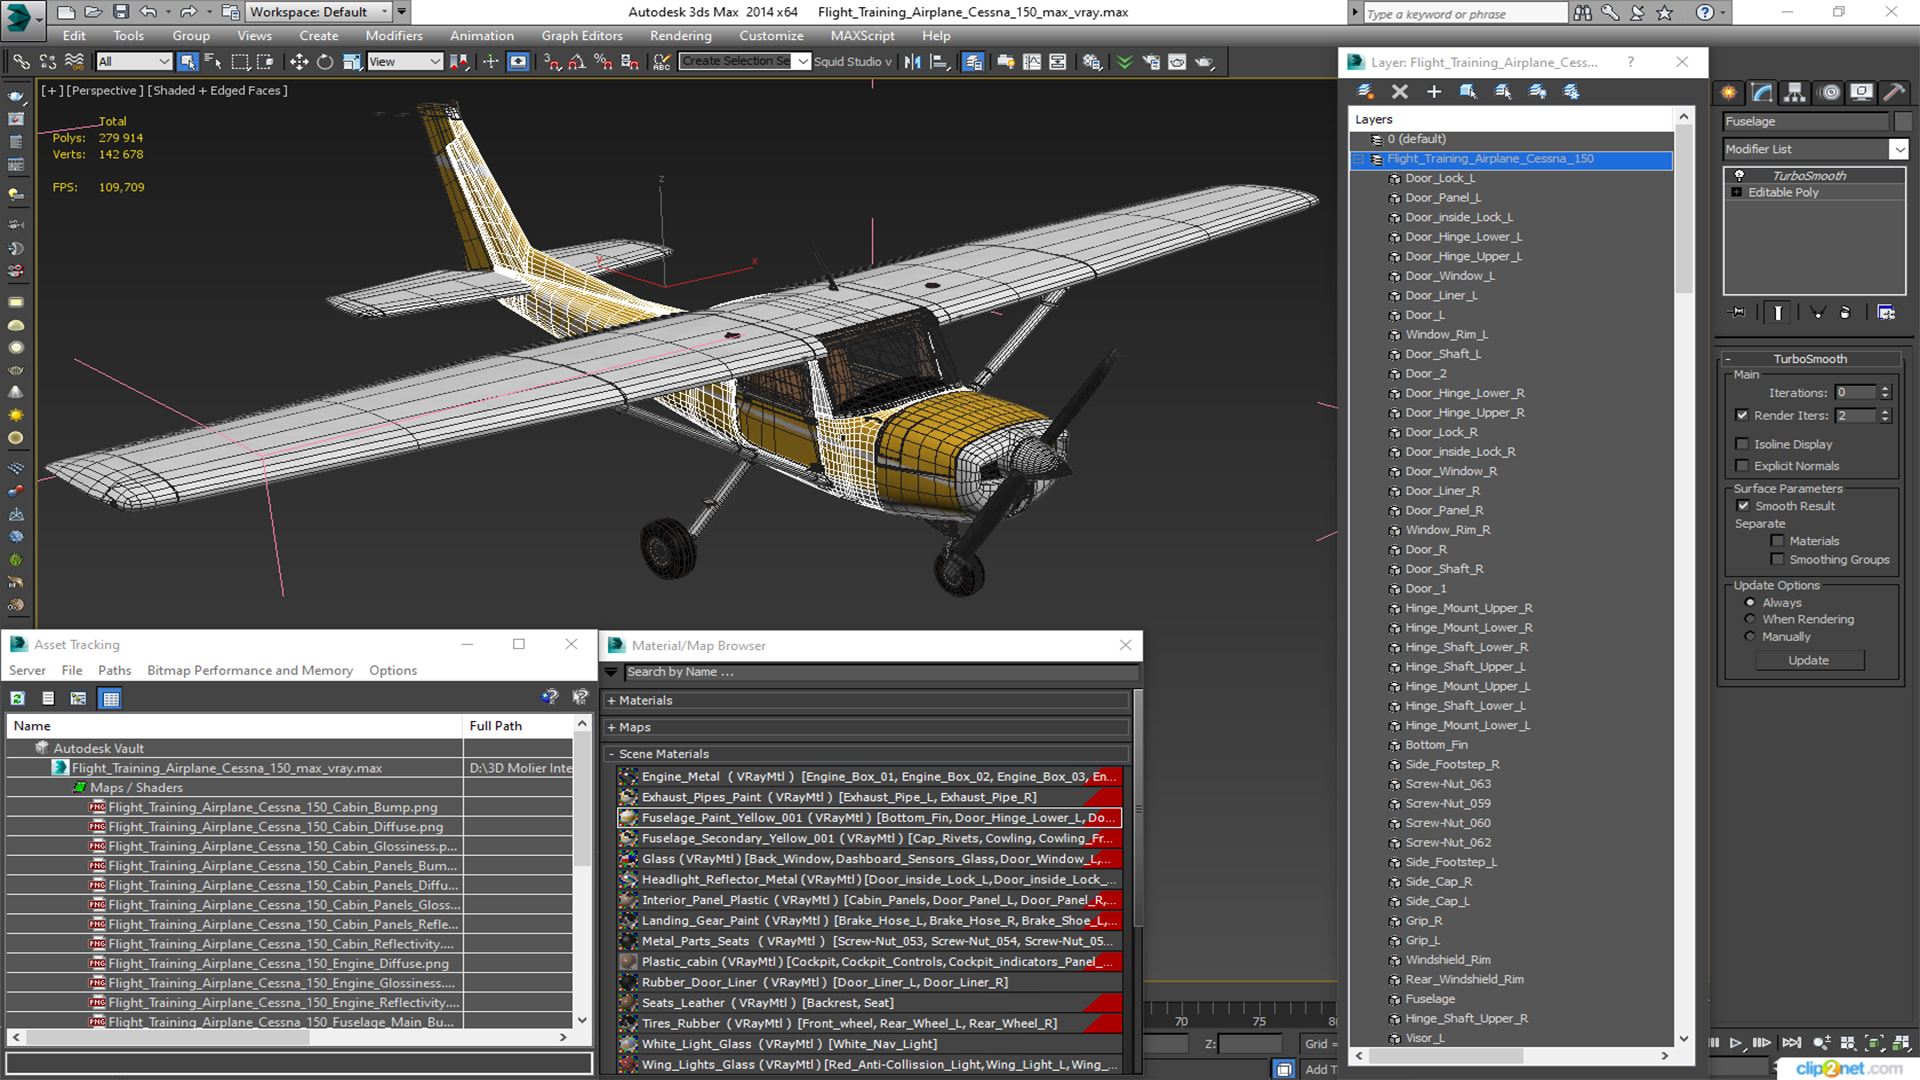This screenshot has height=1080, width=1920.
Task: Click Select Highlighted Objects and Layers icon
Action: 1468,91
